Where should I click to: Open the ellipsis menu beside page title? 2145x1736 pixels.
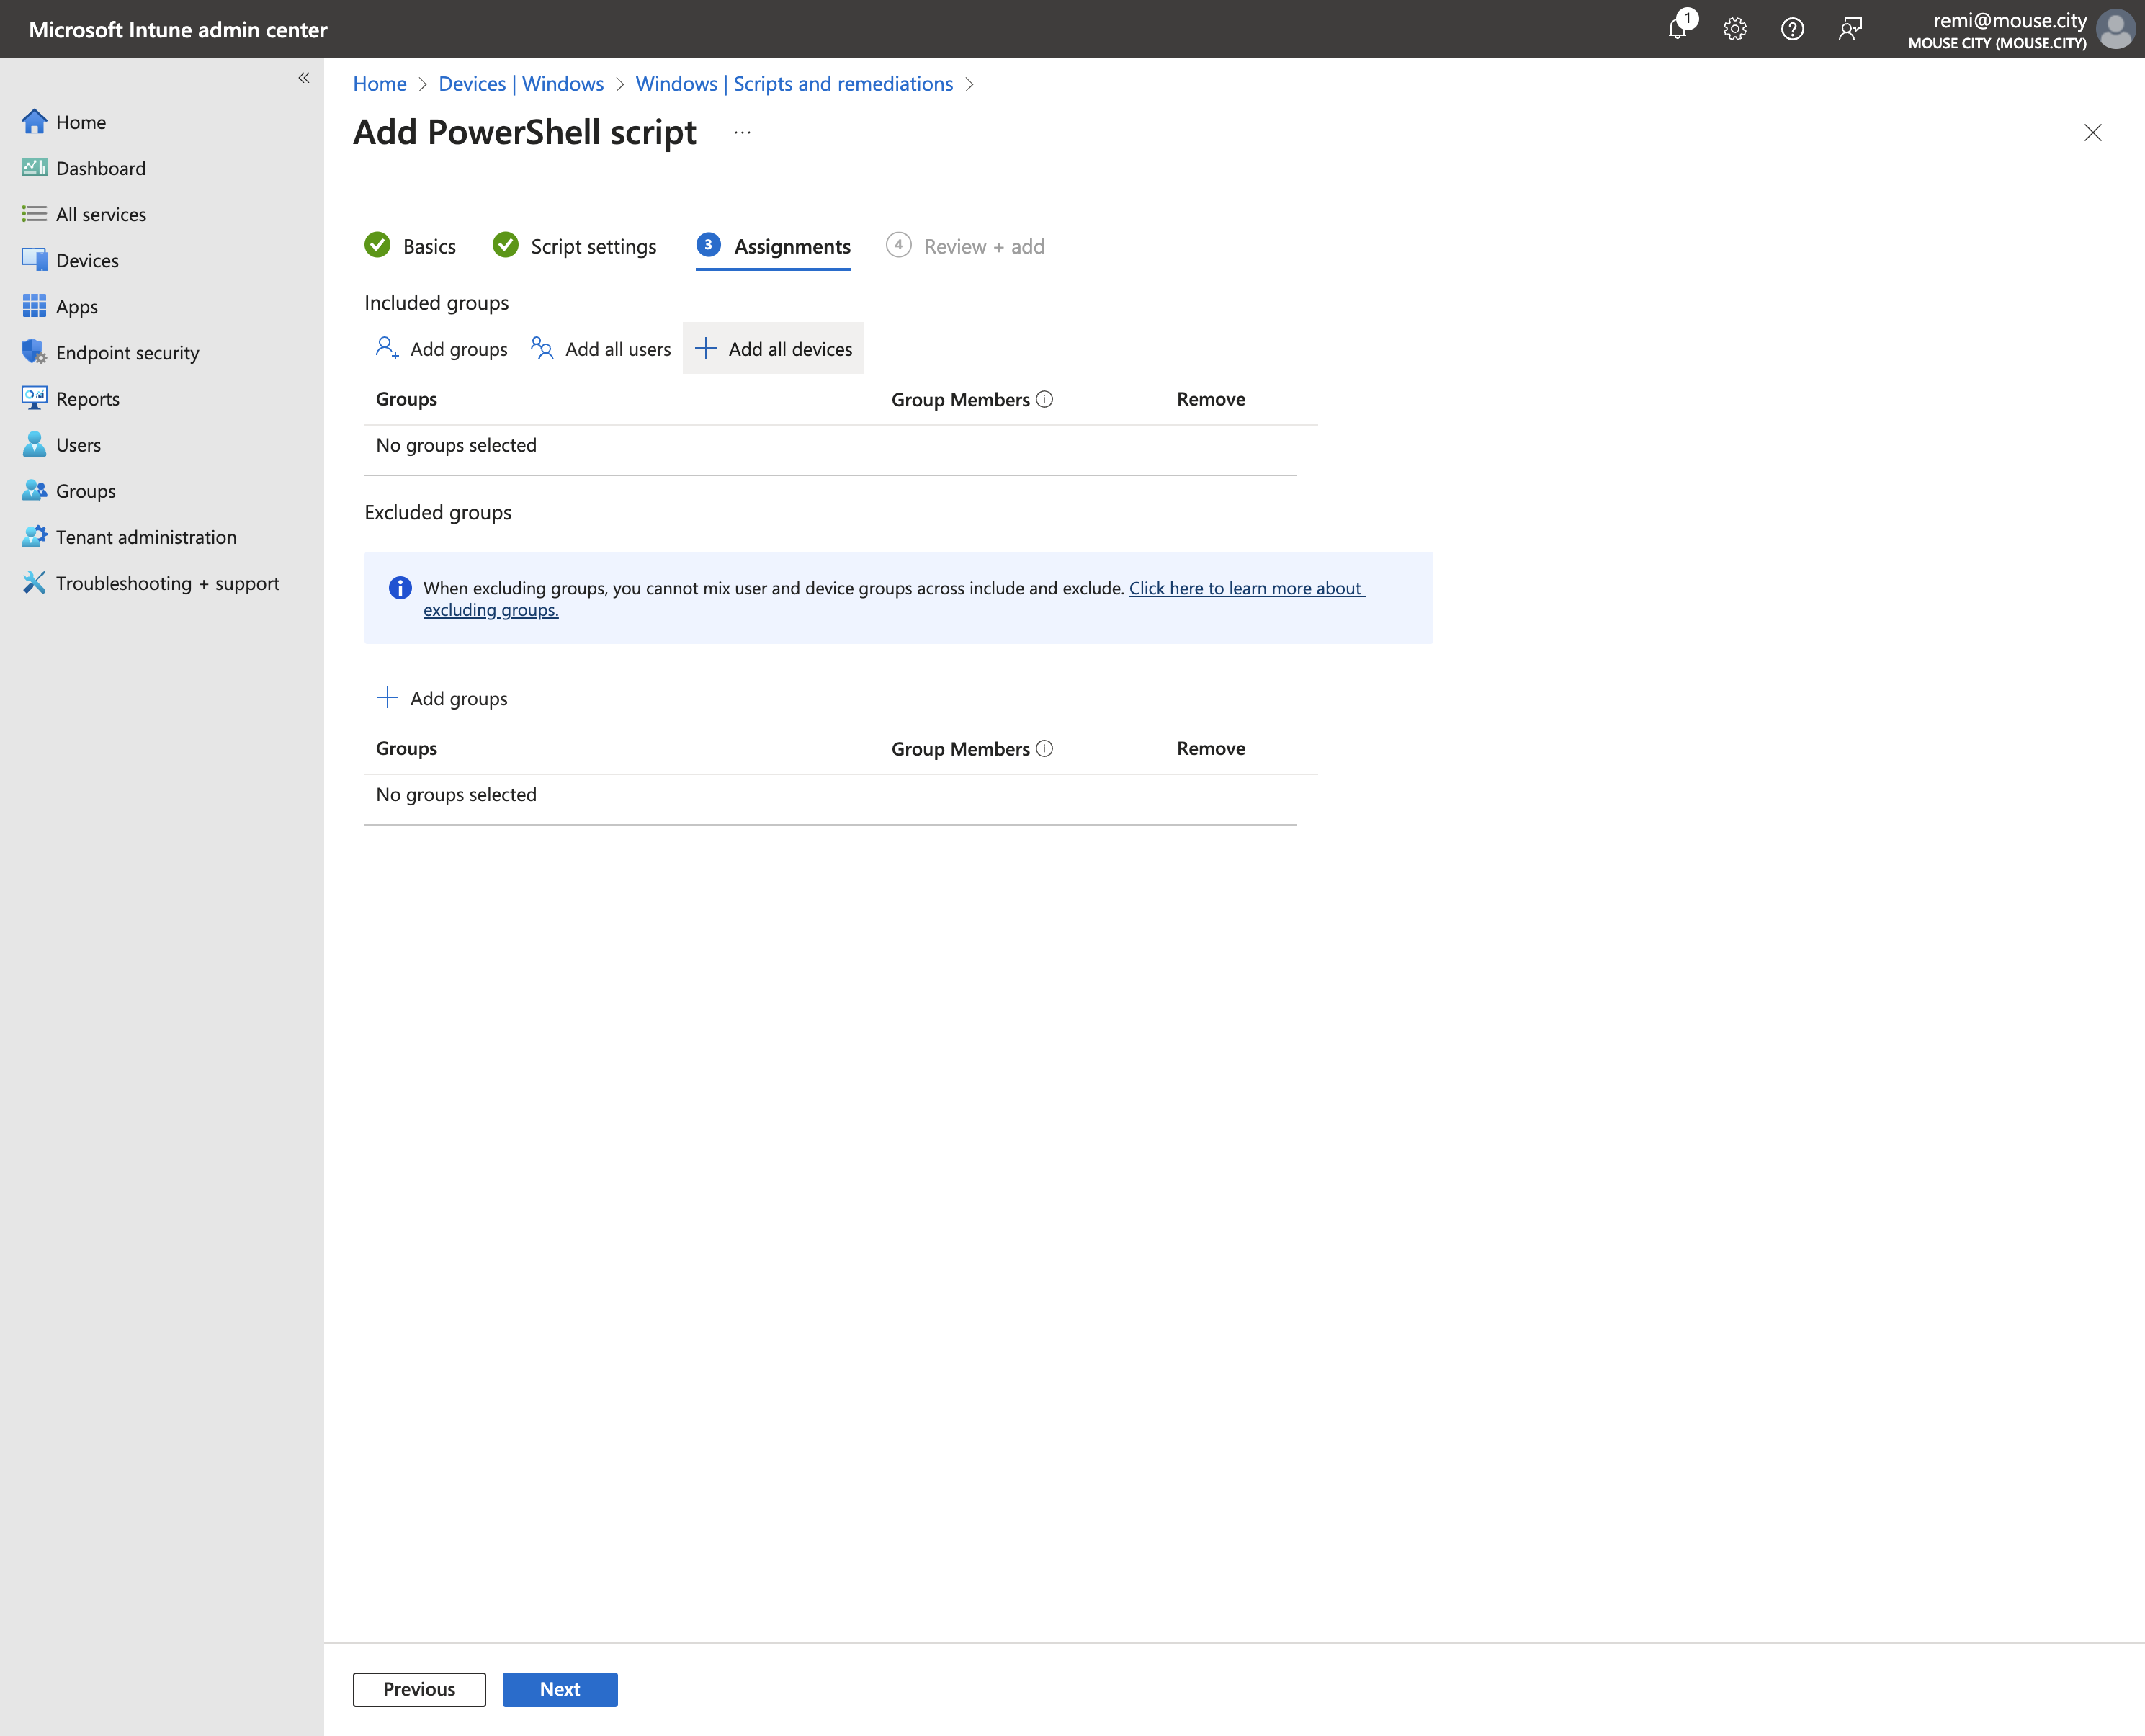[x=742, y=133]
